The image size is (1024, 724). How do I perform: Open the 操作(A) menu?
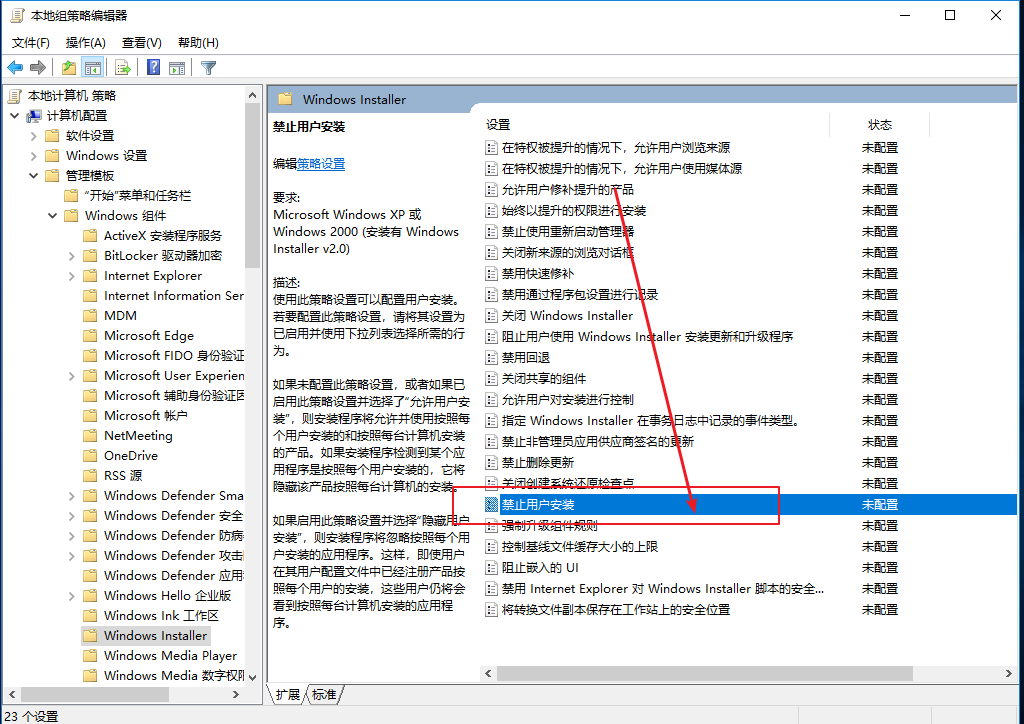(86, 43)
